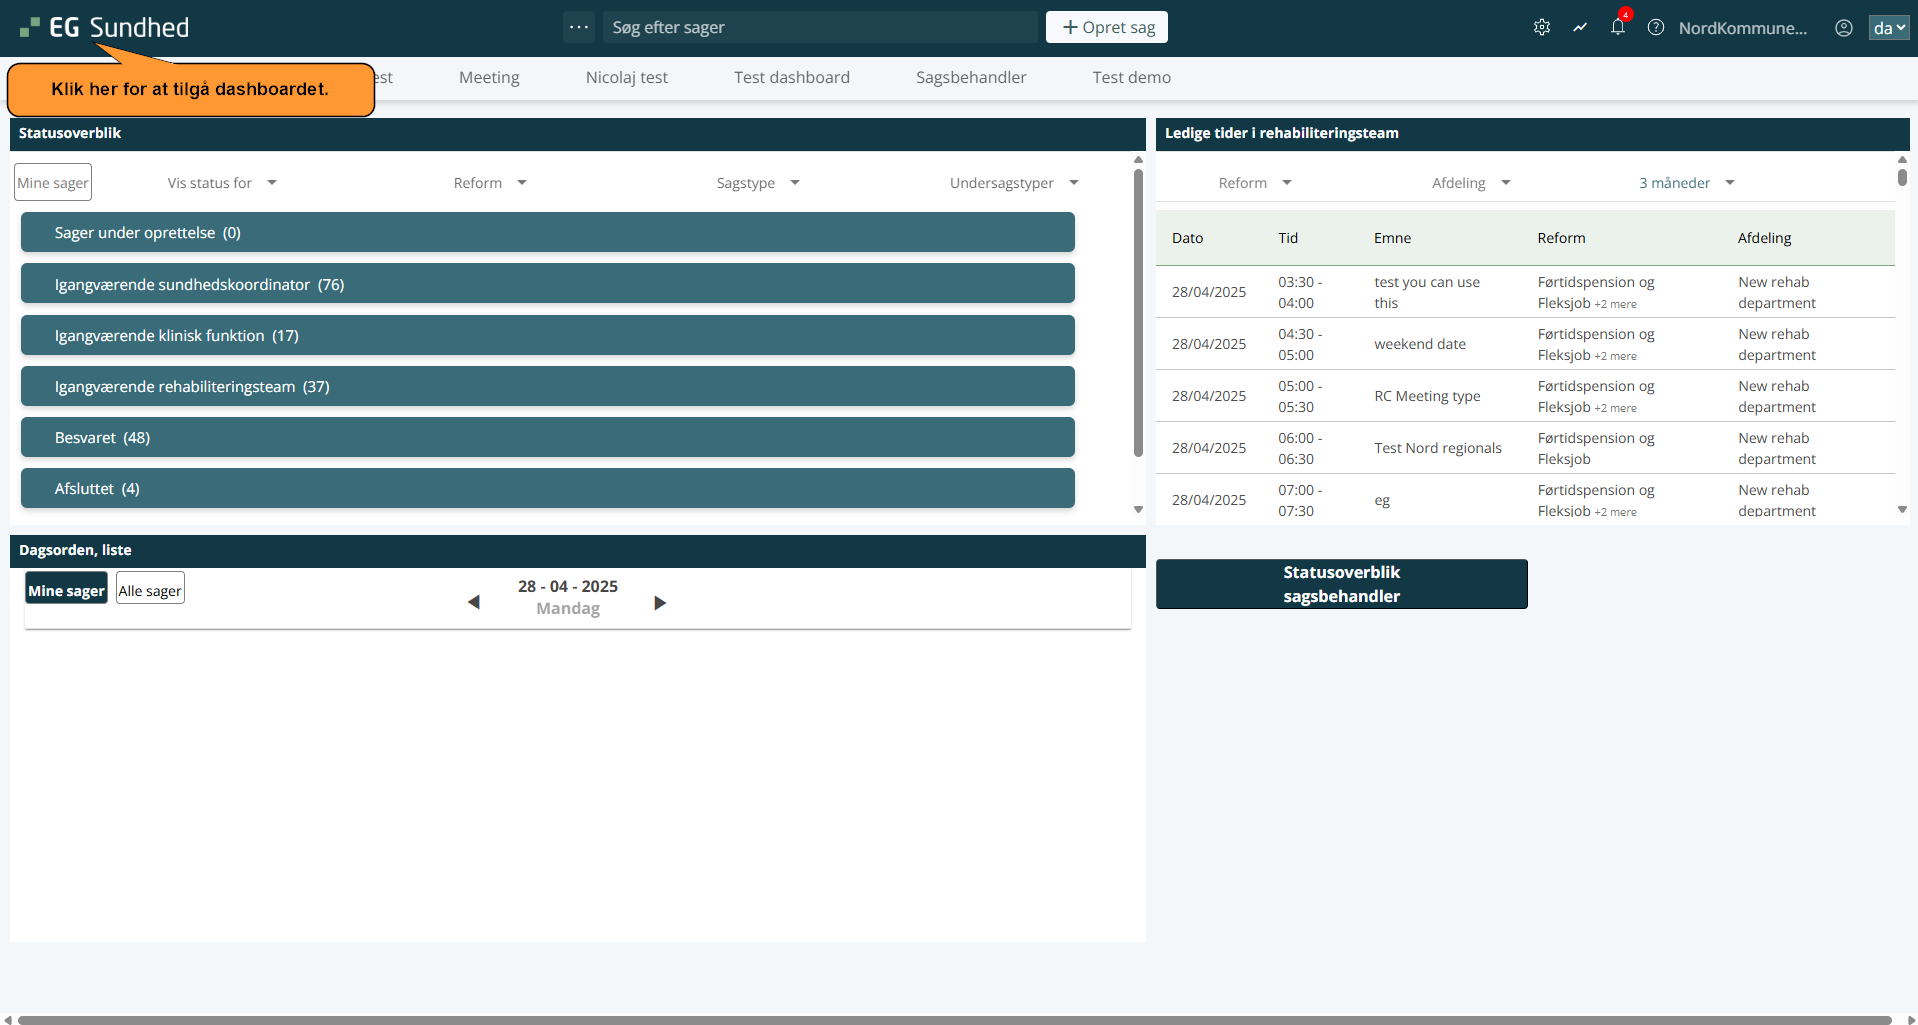This screenshot has width=1918, height=1025.
Task: Click the statistics trend line icon
Action: (x=1579, y=28)
